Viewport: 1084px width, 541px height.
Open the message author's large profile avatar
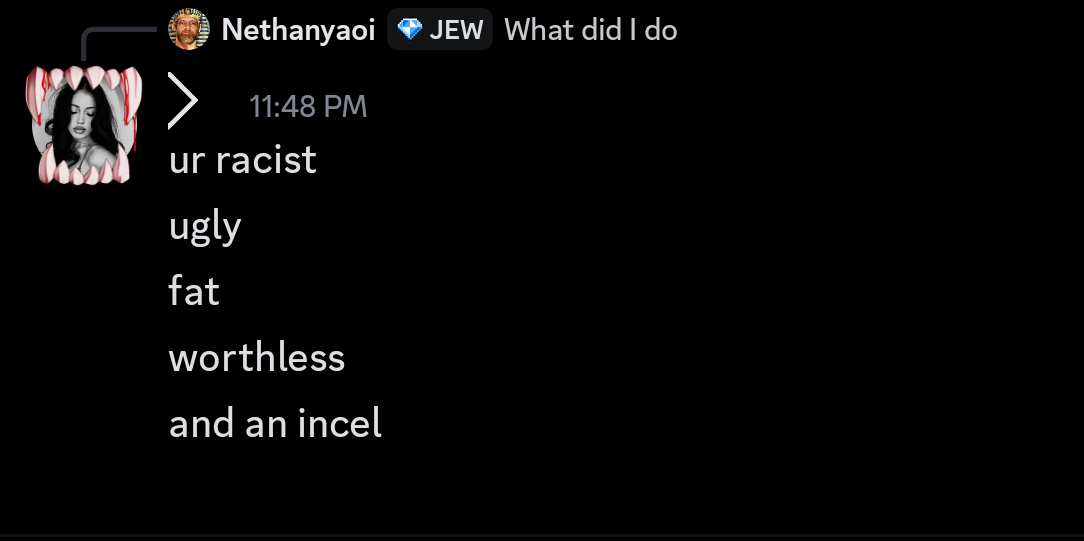(x=84, y=120)
